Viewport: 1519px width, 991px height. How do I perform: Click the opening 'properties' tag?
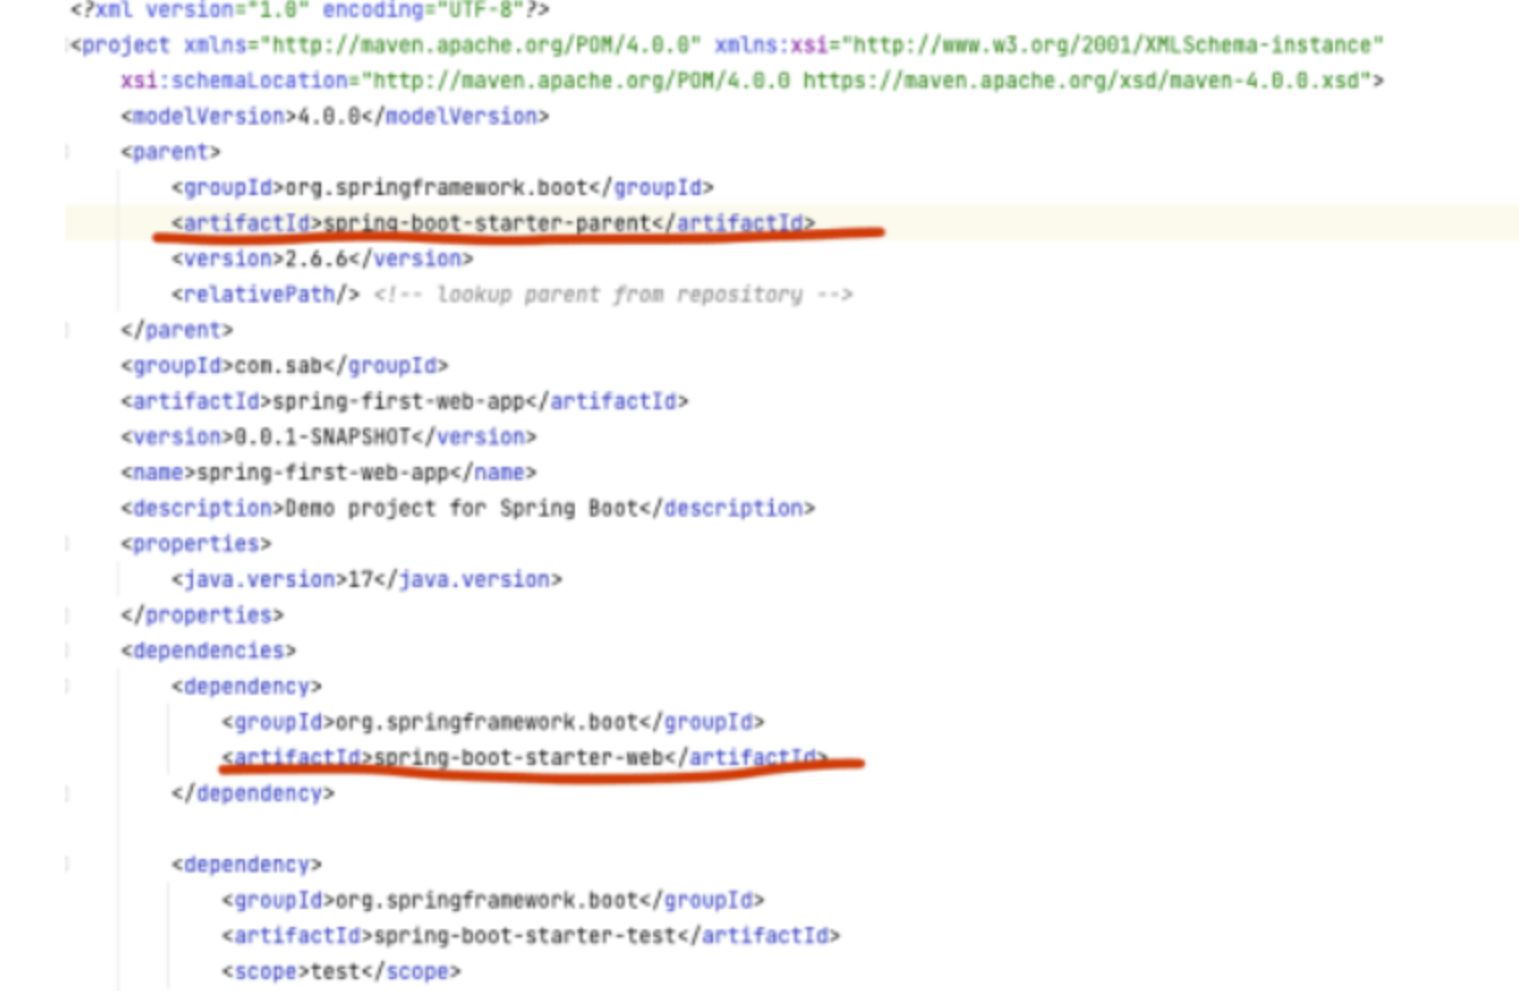point(196,544)
